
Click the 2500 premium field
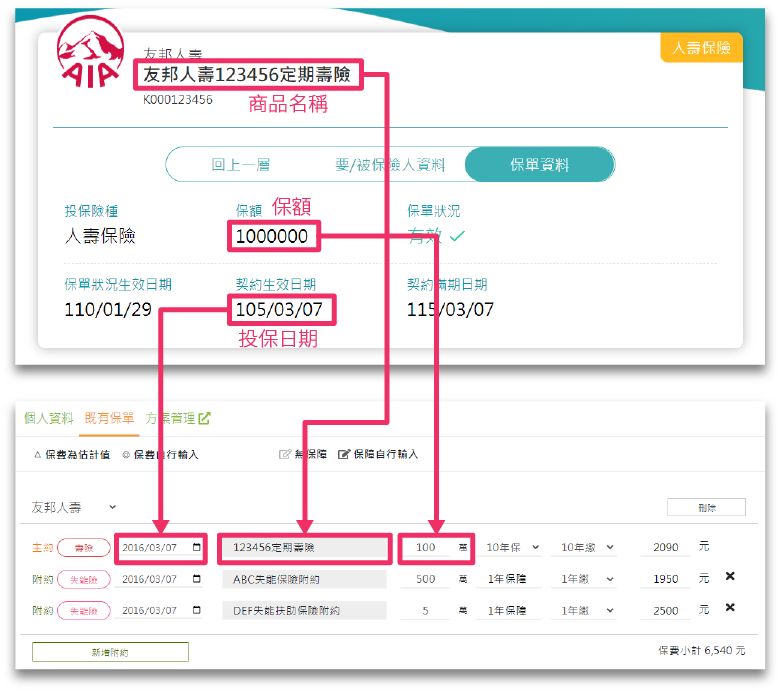point(665,610)
